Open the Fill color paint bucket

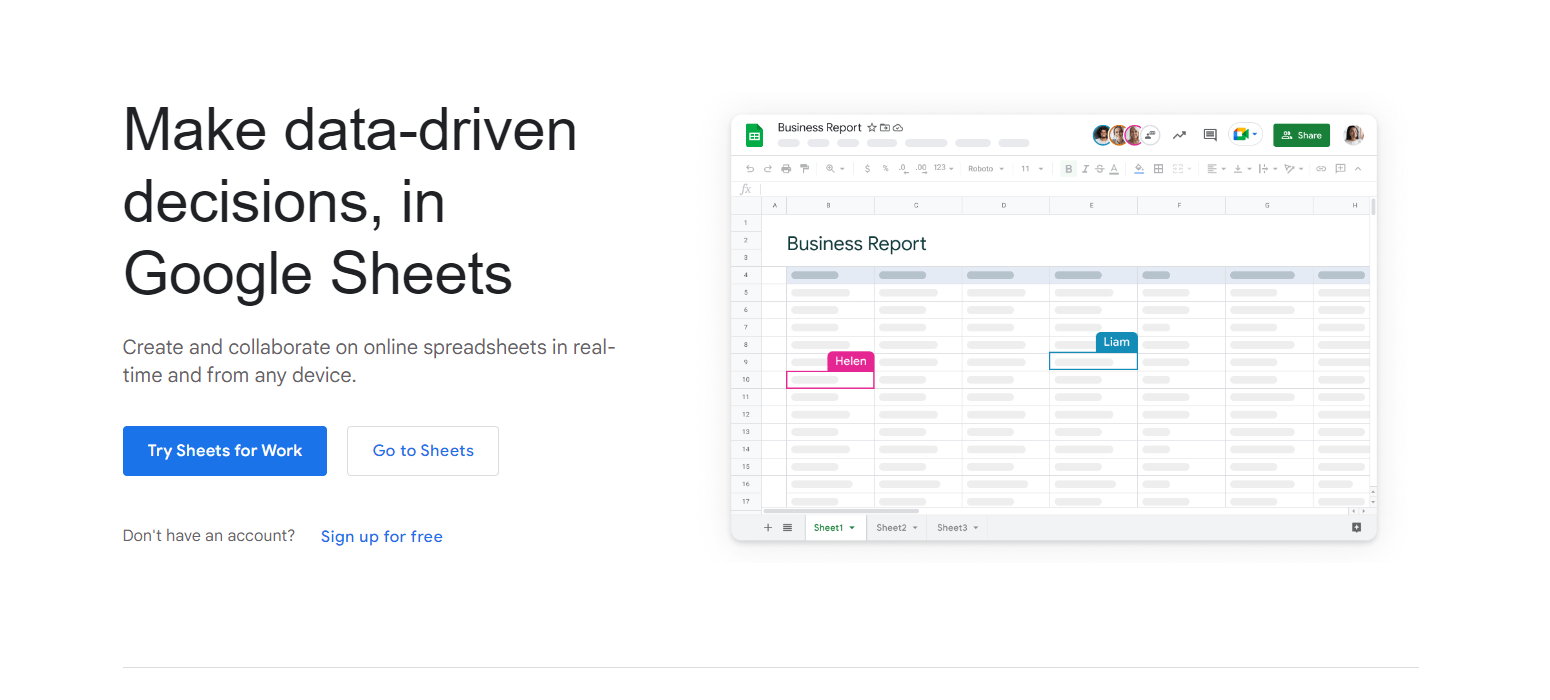pyautogui.click(x=1139, y=169)
